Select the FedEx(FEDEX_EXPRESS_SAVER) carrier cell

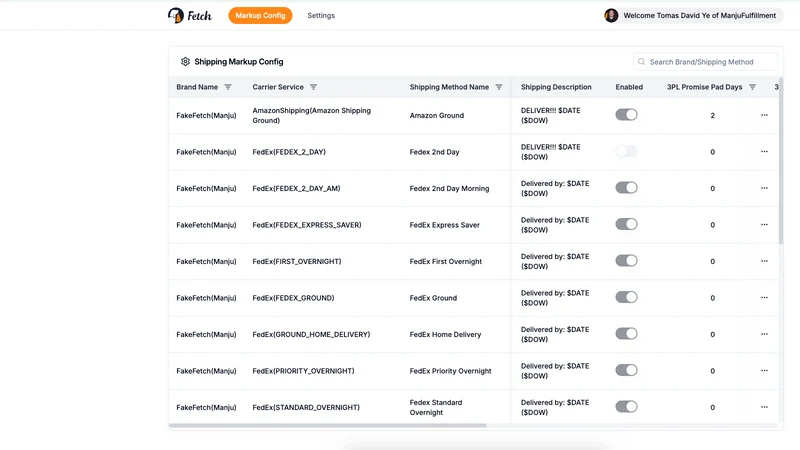pos(307,225)
